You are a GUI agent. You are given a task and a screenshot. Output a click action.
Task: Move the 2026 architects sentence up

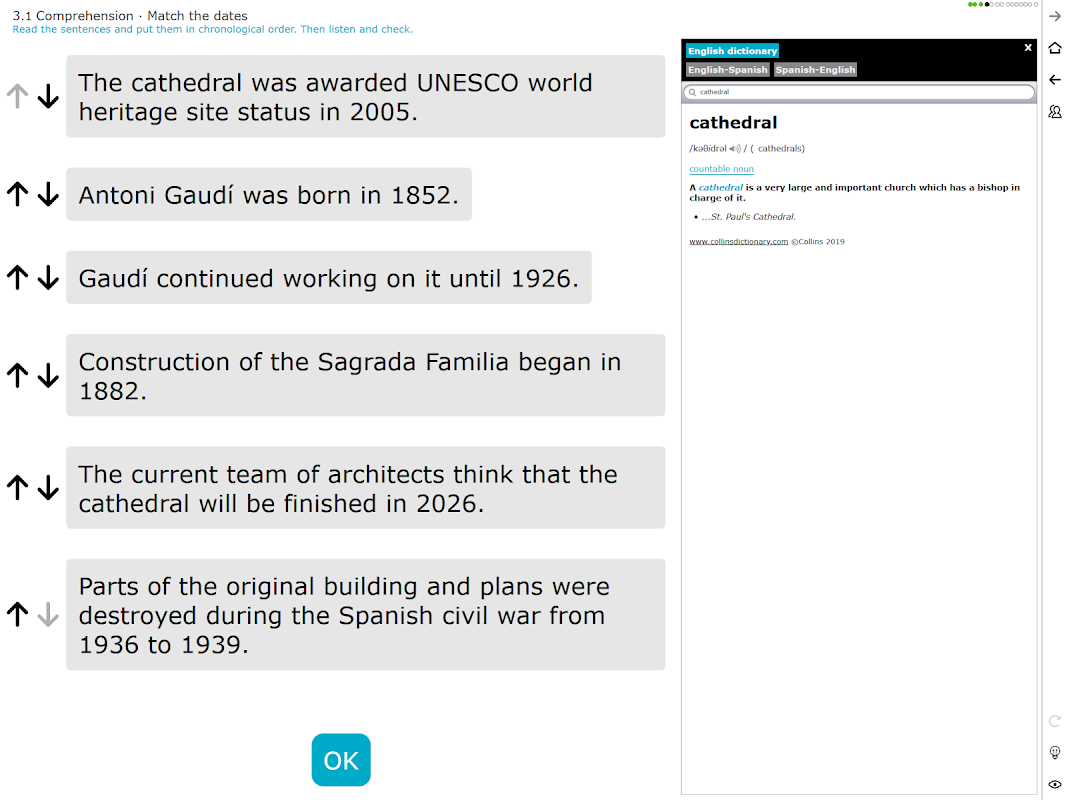click(18, 488)
